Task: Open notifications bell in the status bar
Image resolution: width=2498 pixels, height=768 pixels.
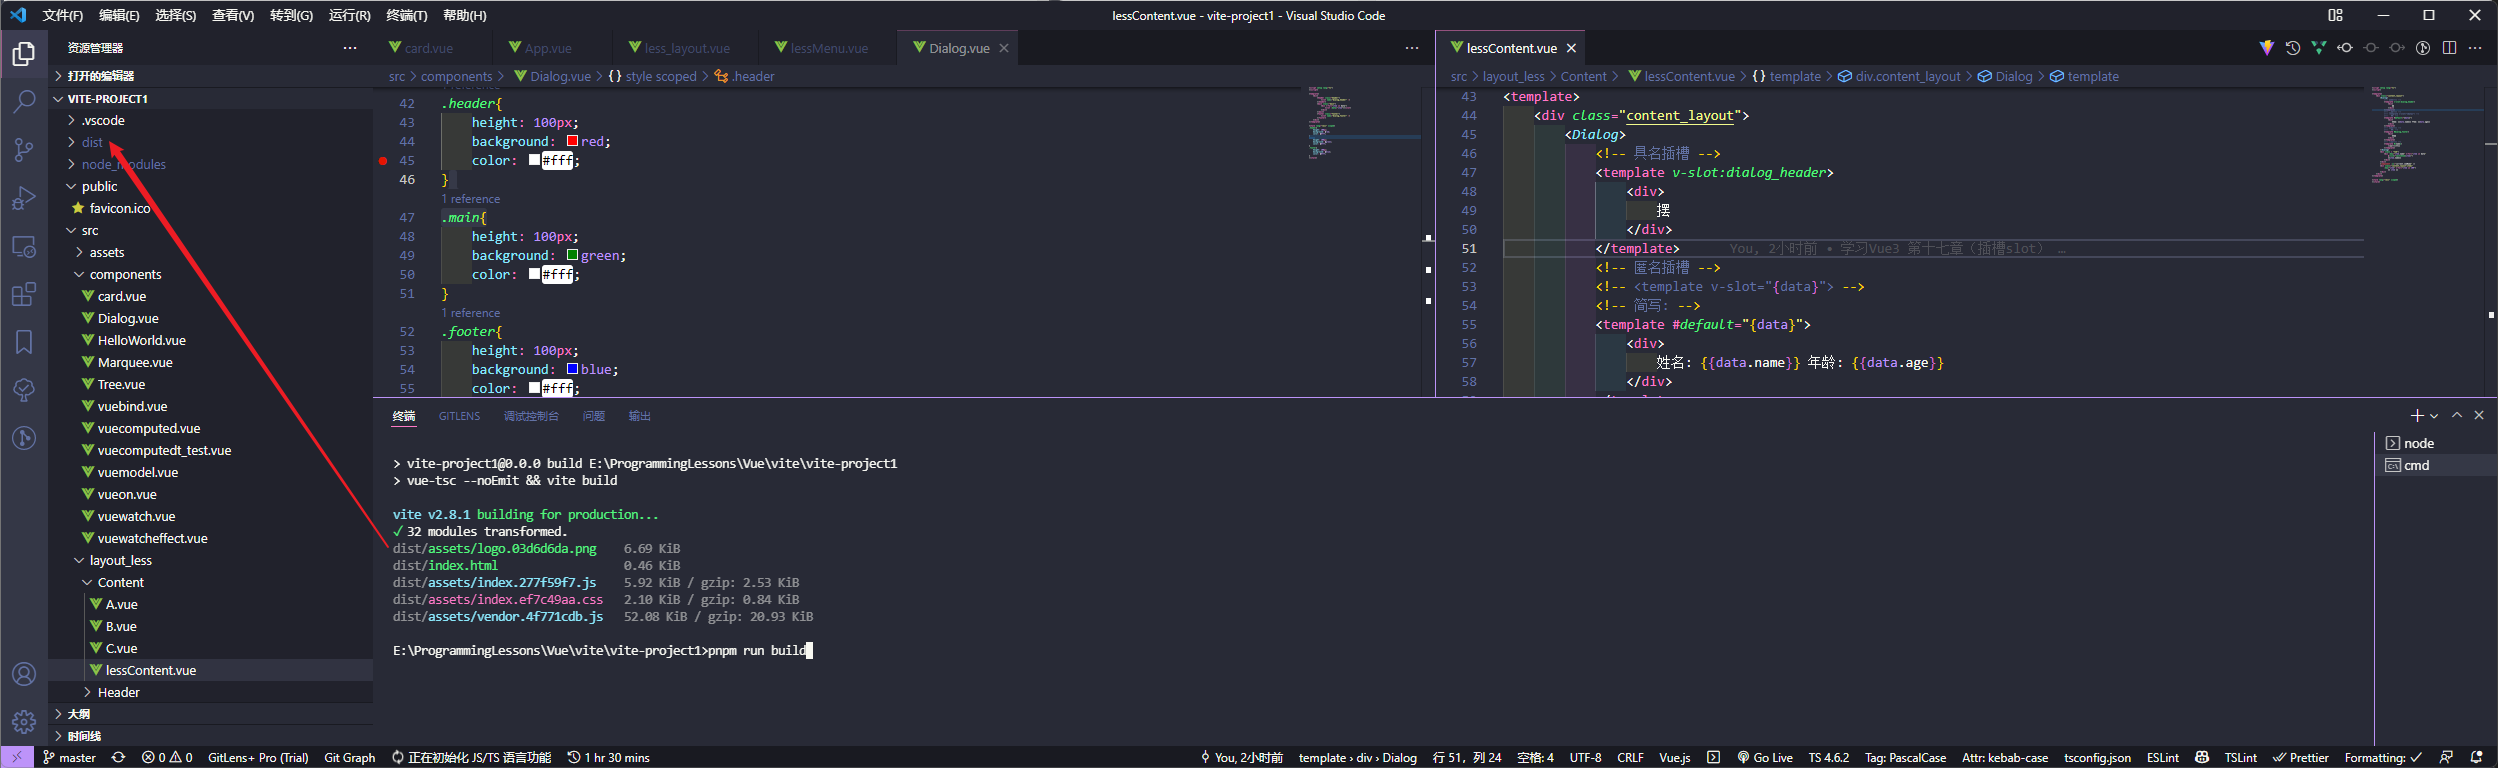Action: click(2477, 757)
